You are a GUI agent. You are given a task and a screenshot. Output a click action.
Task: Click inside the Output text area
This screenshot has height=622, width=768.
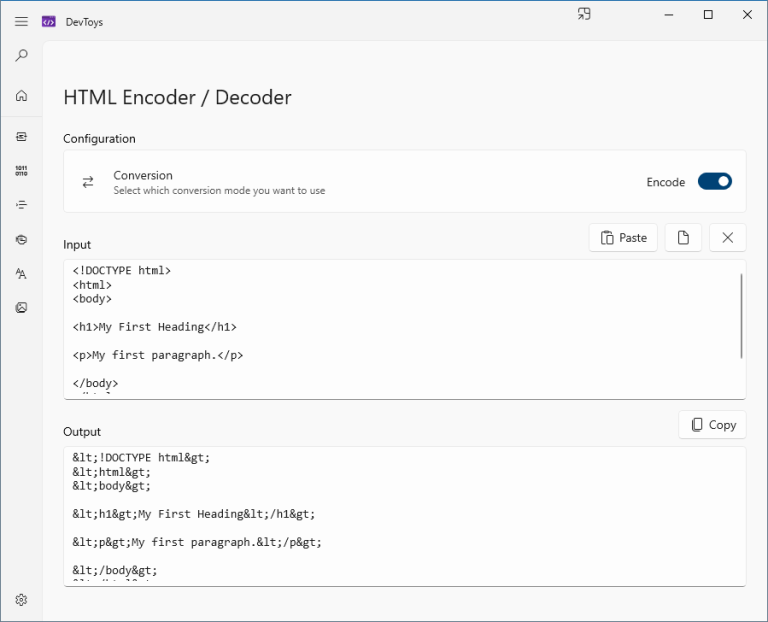click(404, 516)
